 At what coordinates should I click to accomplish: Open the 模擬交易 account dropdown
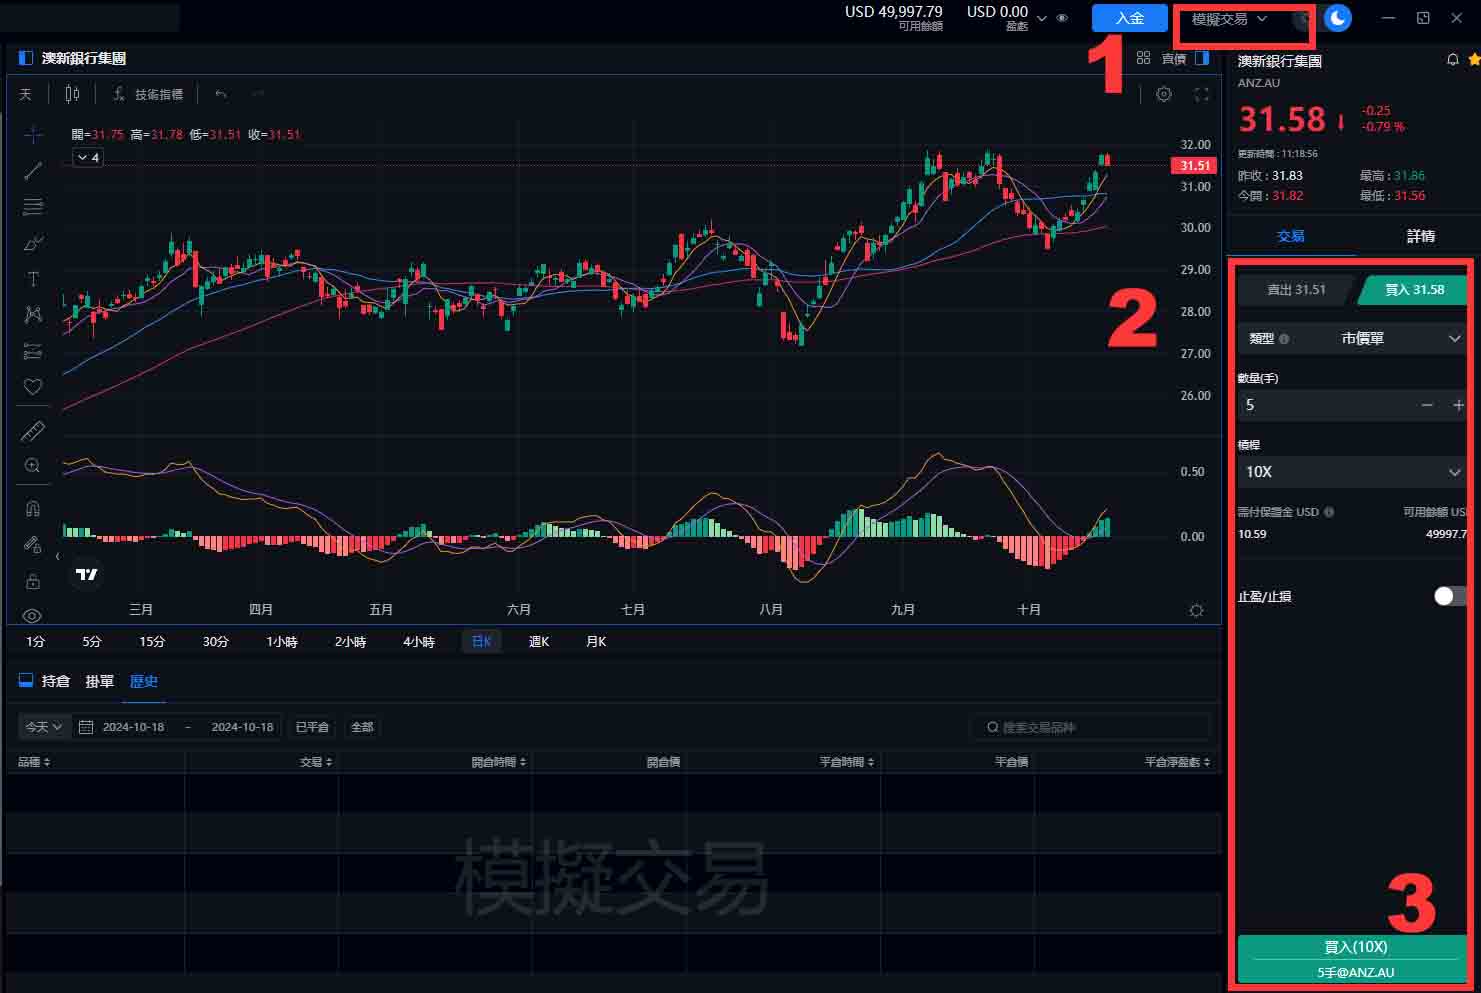[x=1229, y=19]
